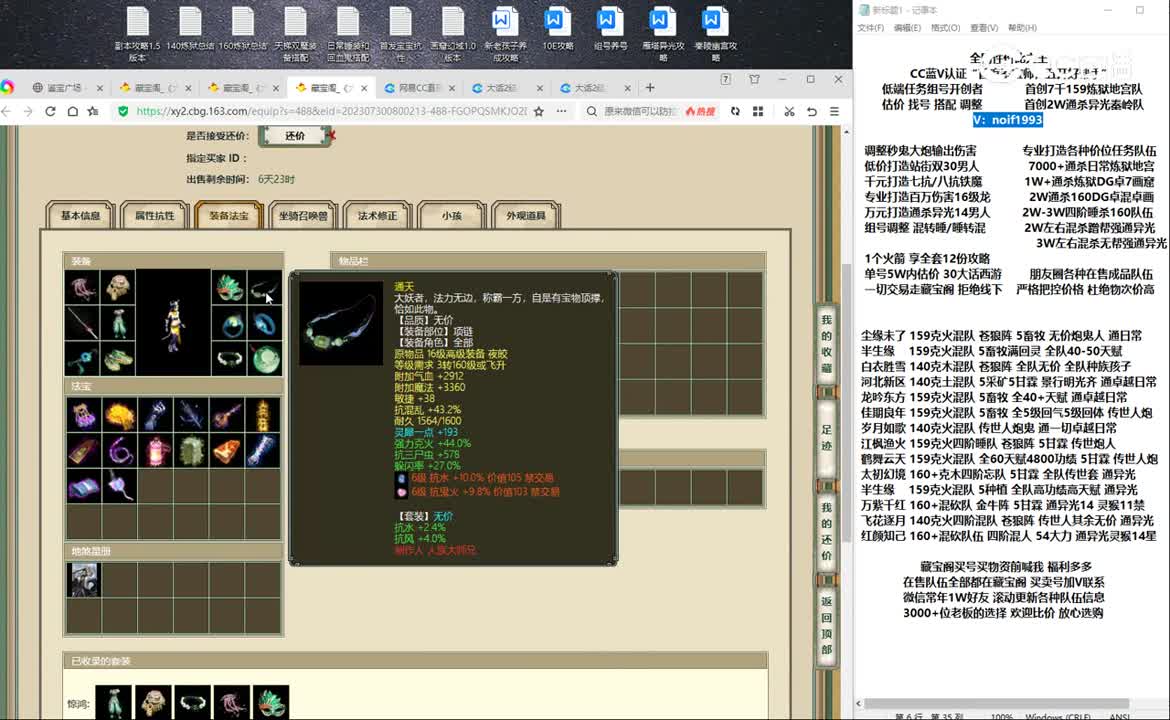
Task: Open the 属性抗性 tab
Action: [x=154, y=216]
